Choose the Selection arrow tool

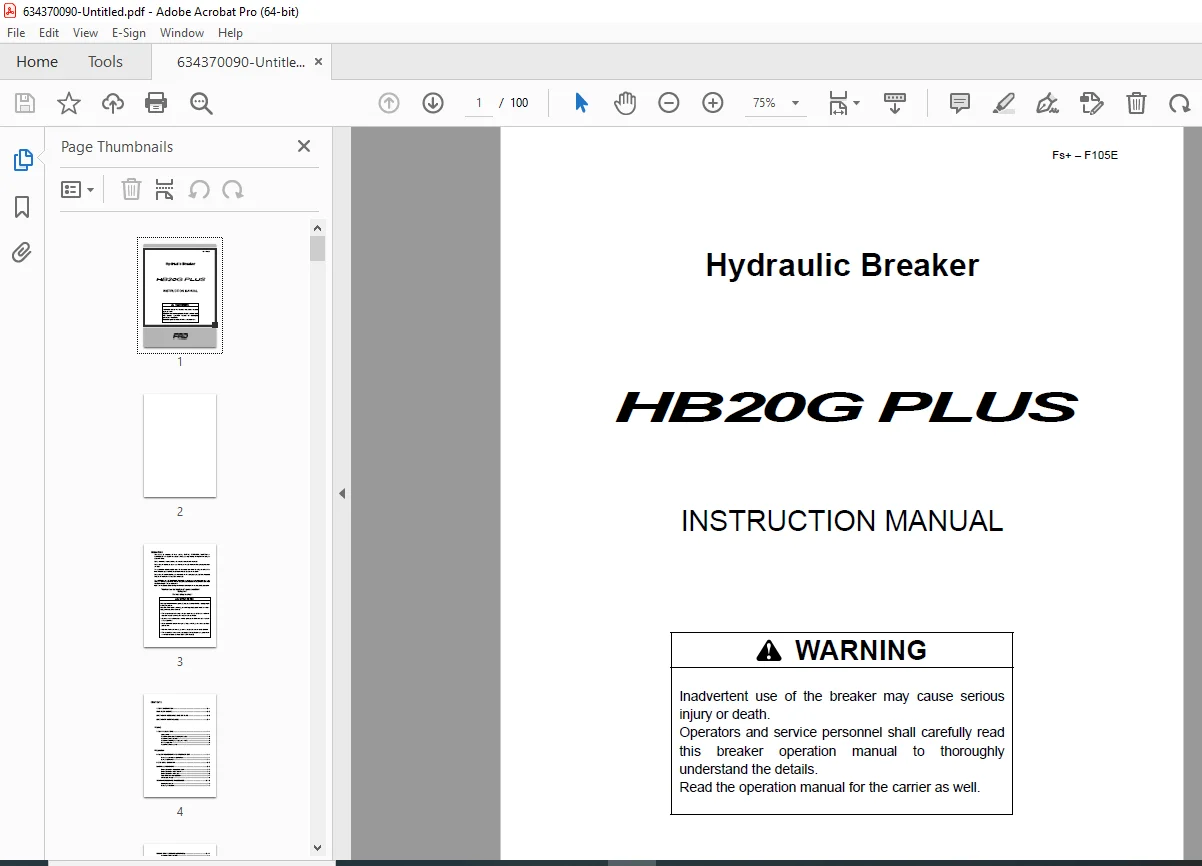(581, 103)
